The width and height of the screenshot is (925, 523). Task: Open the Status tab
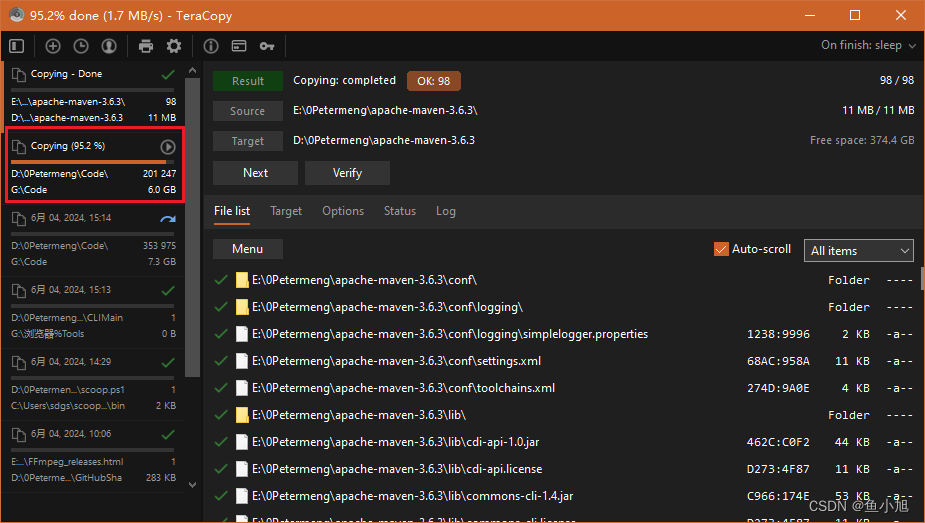400,211
